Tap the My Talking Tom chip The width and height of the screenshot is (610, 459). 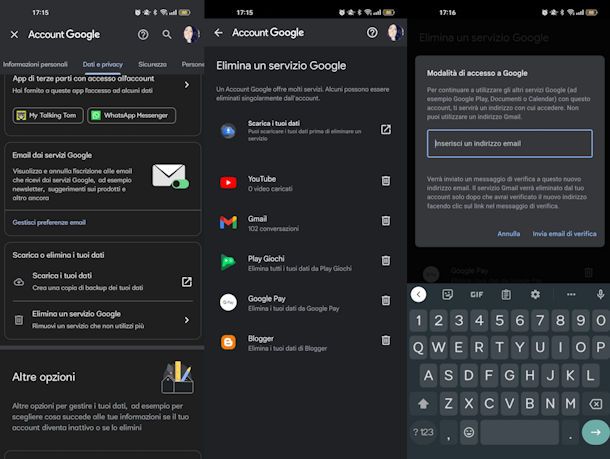point(48,116)
